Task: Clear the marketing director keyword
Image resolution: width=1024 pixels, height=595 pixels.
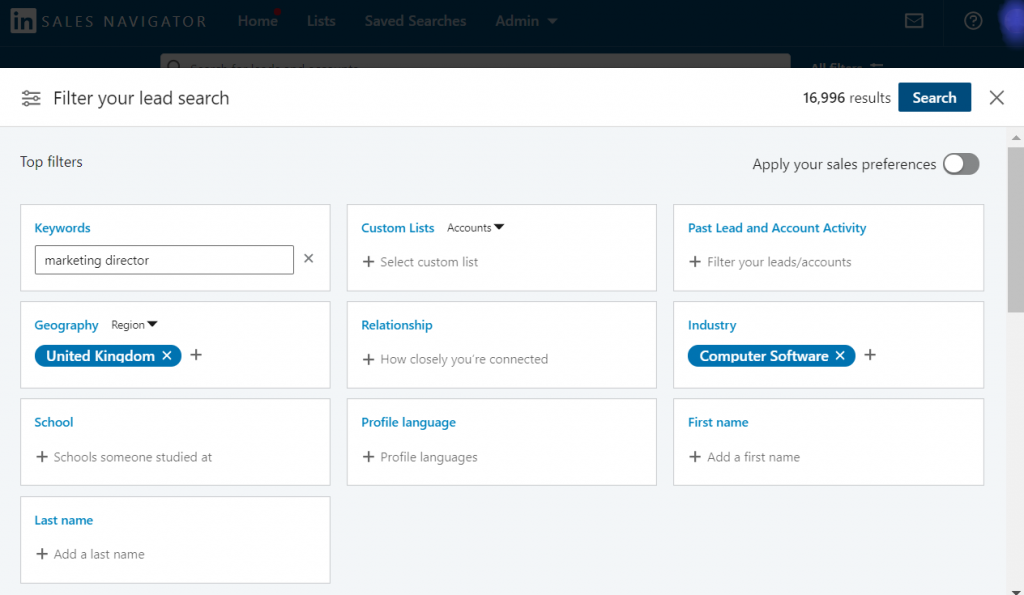Action: (308, 259)
